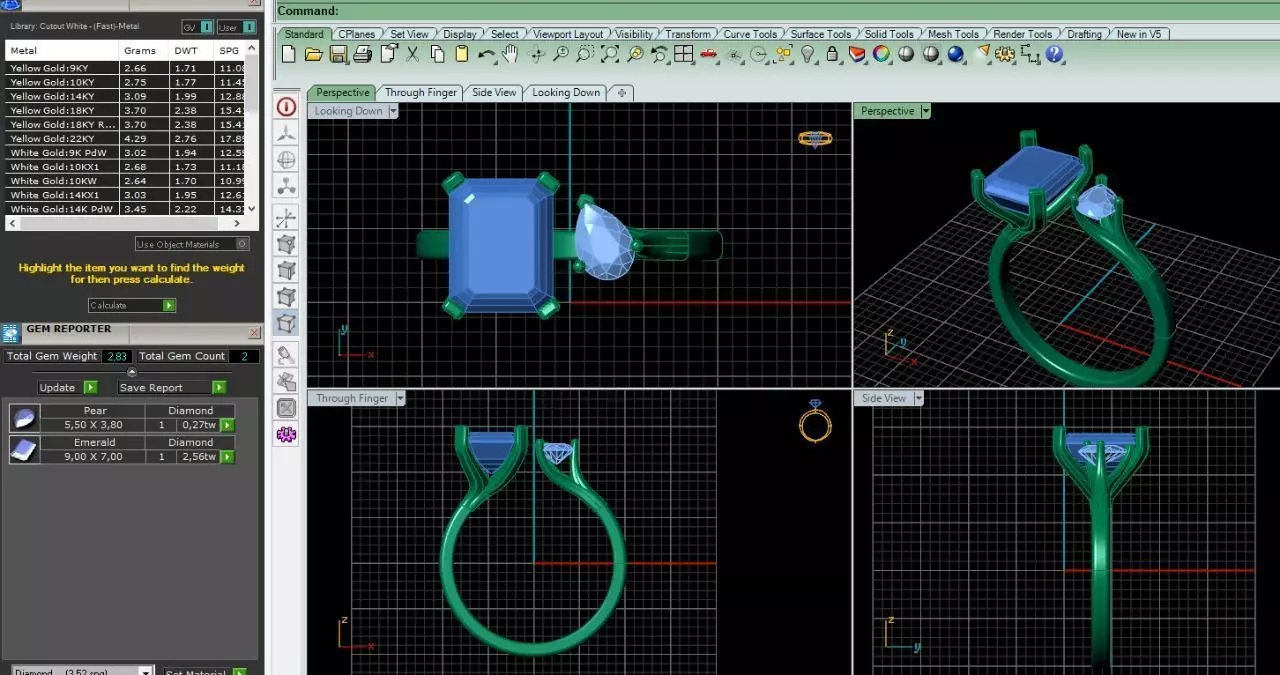The image size is (1280, 675).
Task: Open Looking Down viewport title dropdown
Action: tap(392, 111)
